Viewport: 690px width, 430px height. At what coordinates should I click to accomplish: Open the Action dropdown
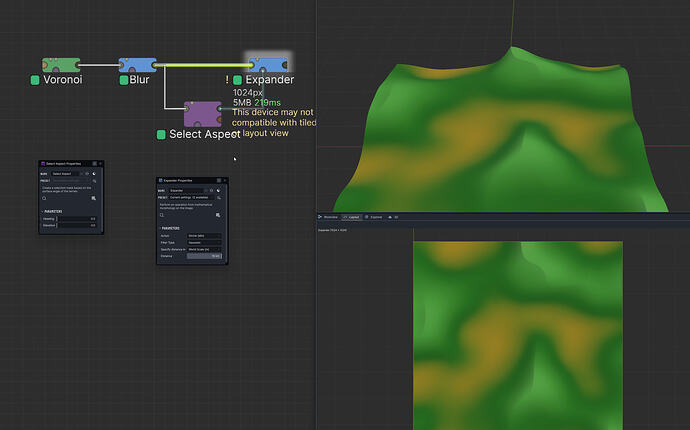click(x=204, y=236)
